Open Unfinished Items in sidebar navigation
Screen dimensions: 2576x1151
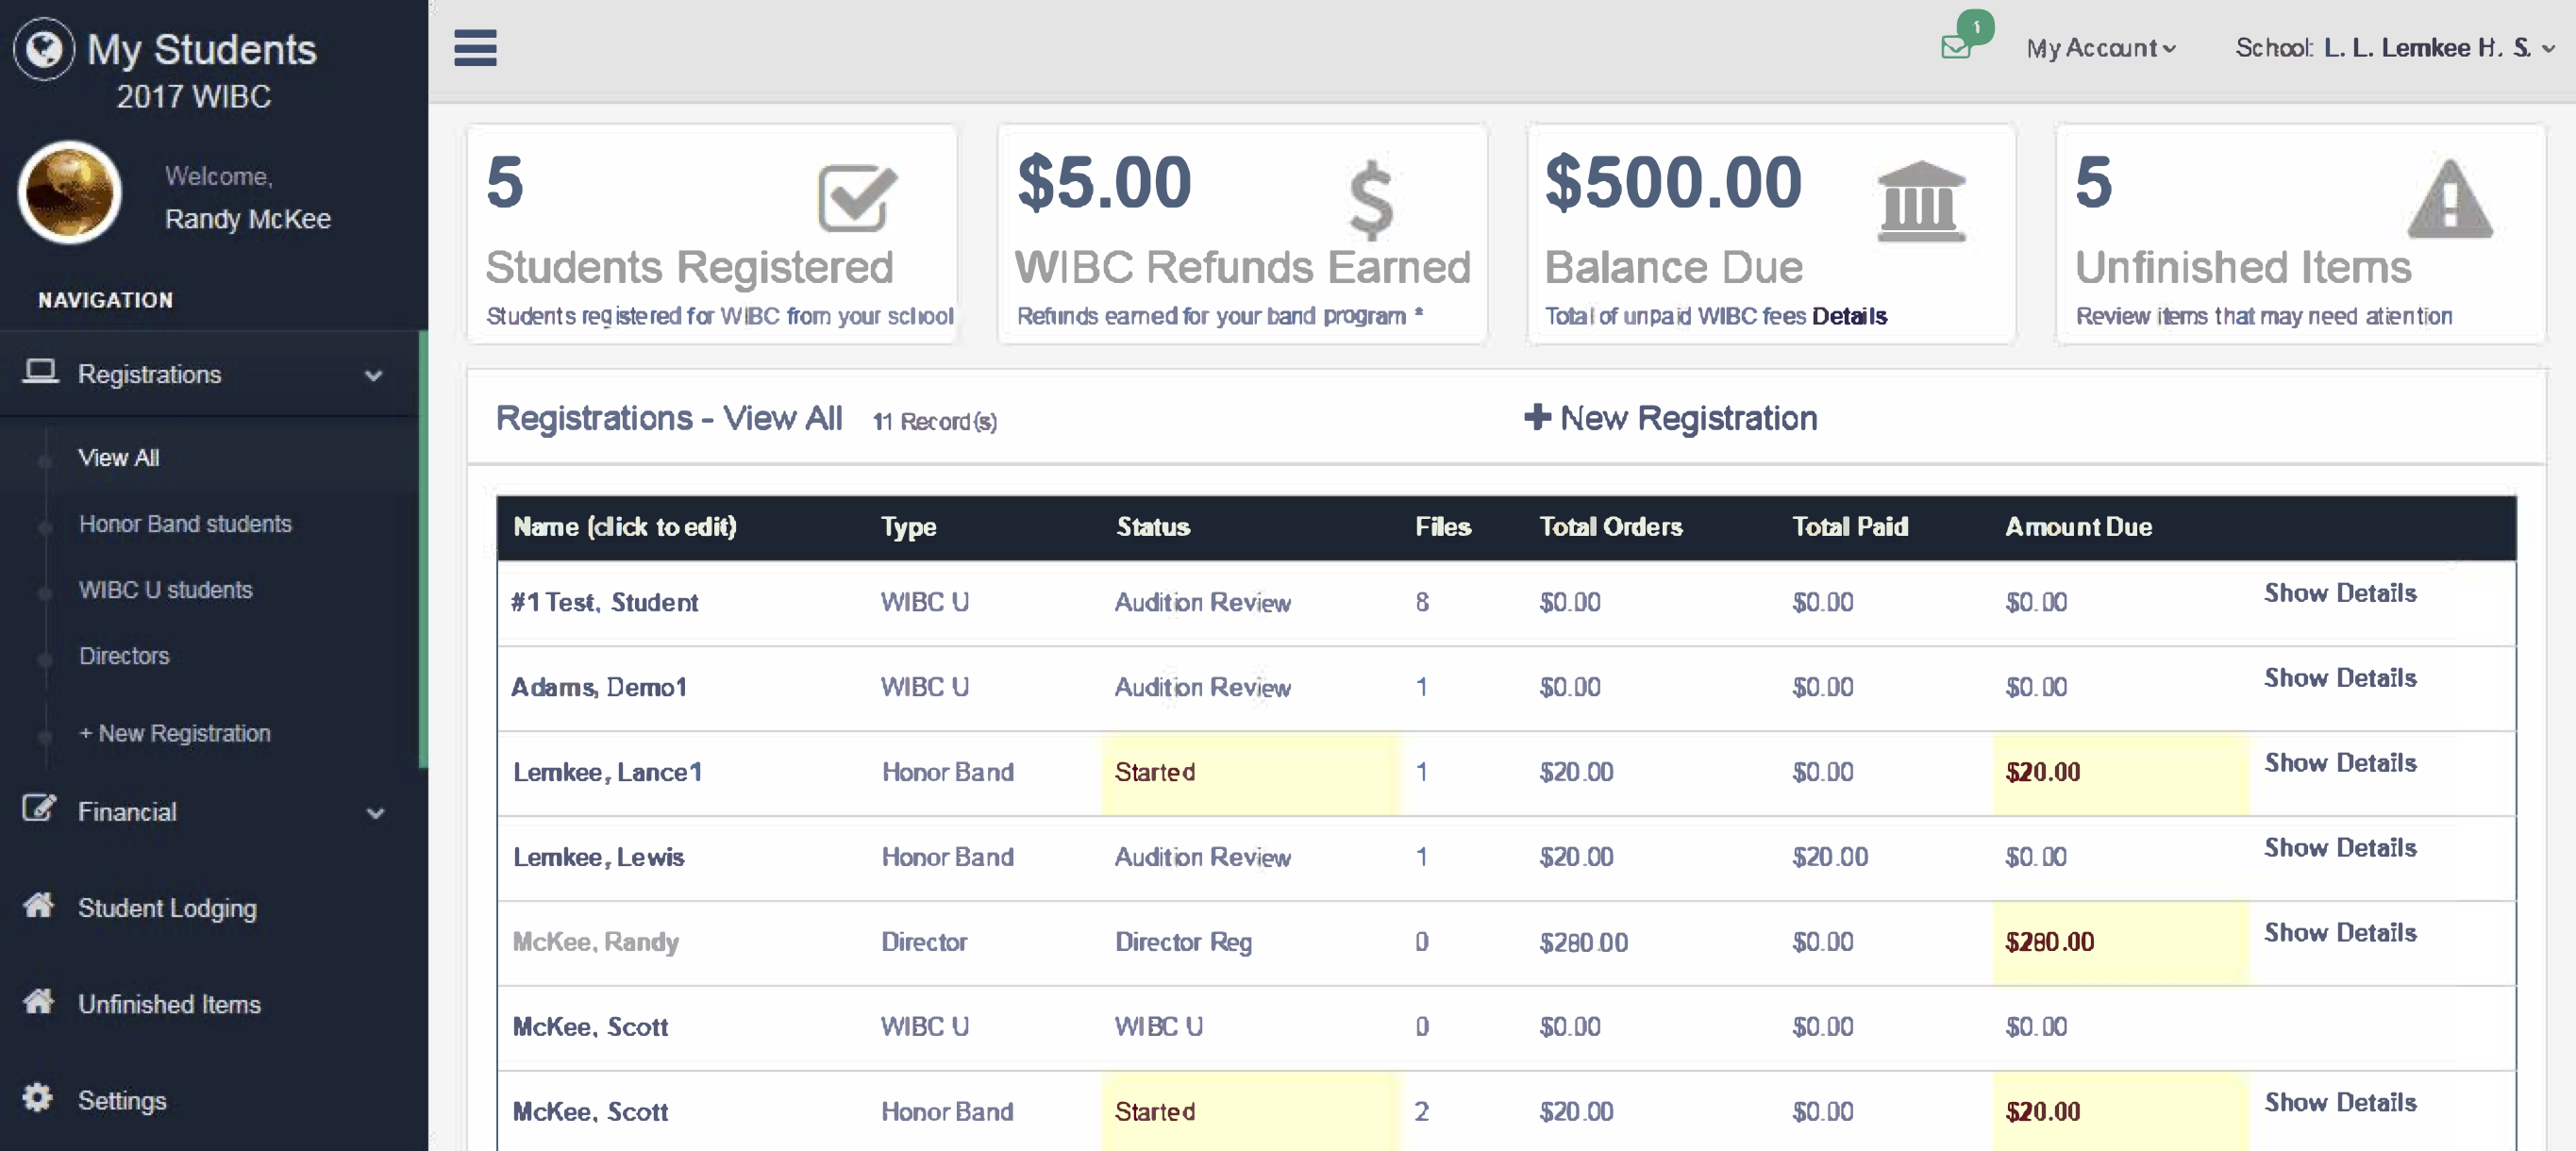(169, 1004)
